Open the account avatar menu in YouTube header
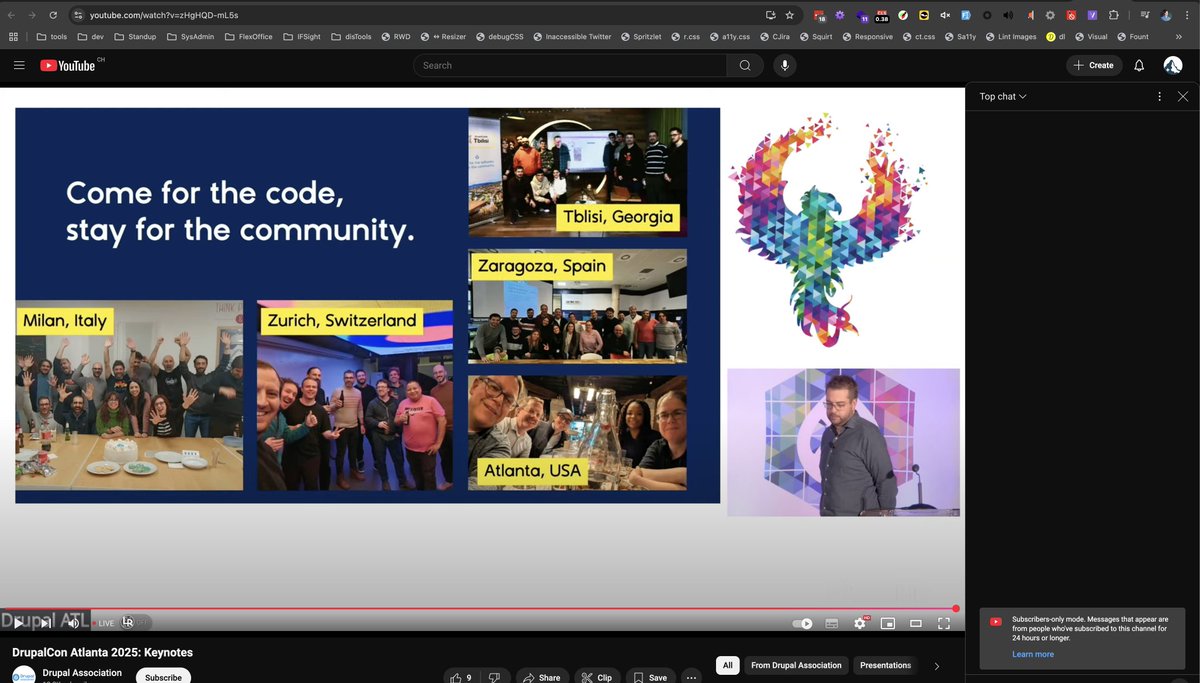Screen dimensions: 1200x683 point(1173,65)
